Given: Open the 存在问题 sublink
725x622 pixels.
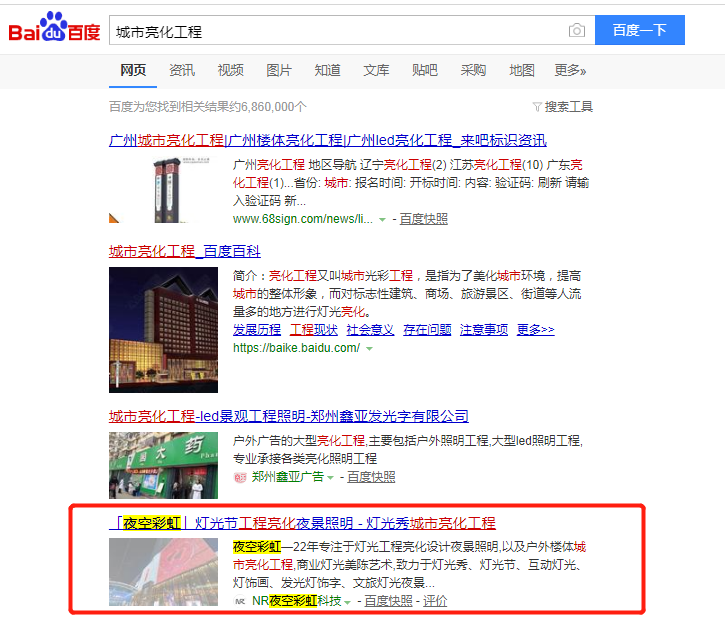Looking at the screenshot, I should click(427, 330).
